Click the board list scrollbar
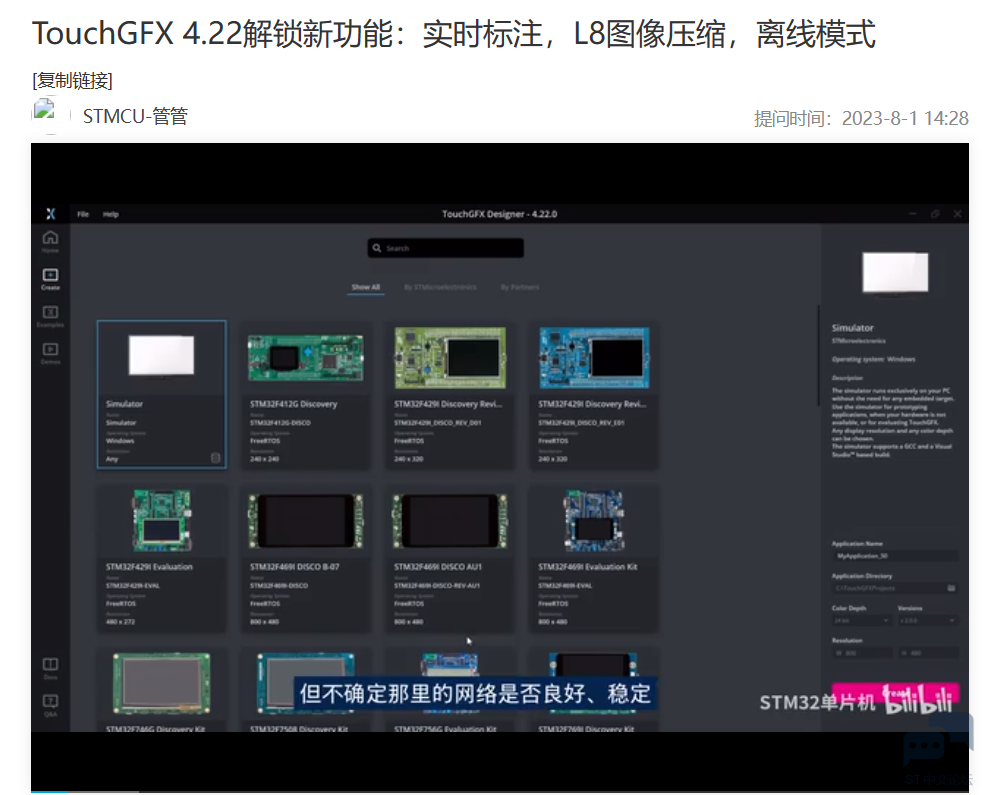 (x=818, y=355)
